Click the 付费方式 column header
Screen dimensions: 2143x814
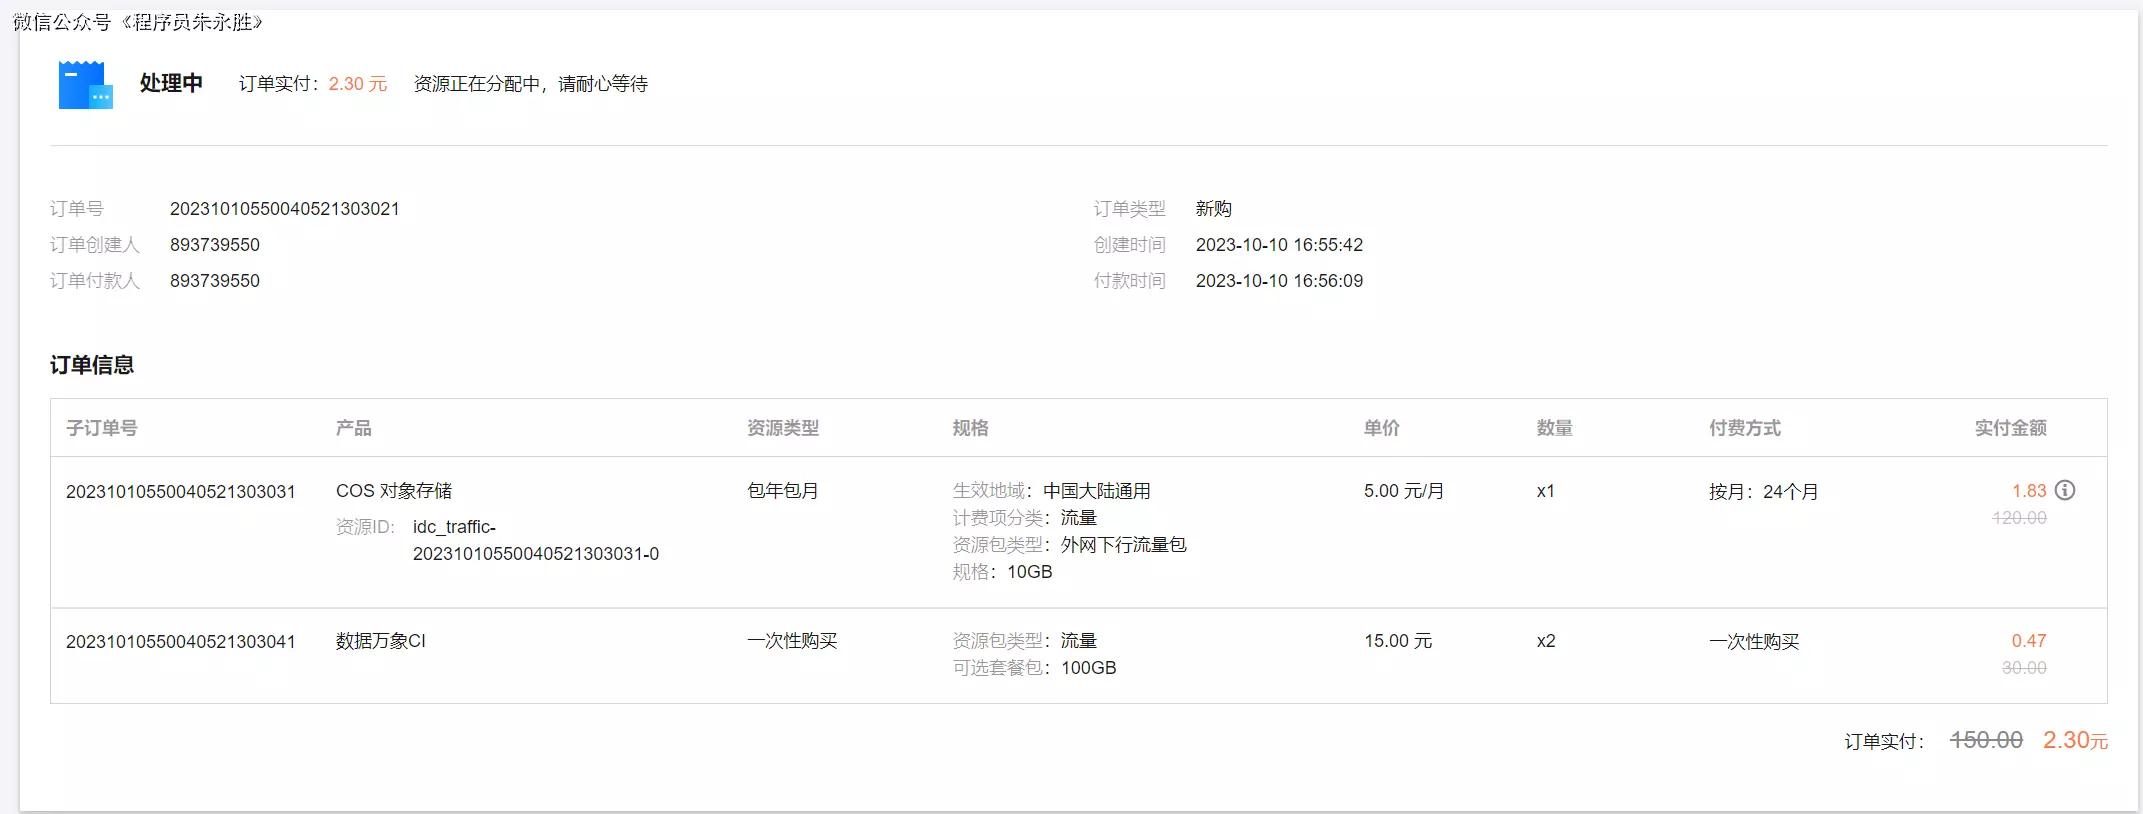pyautogui.click(x=1744, y=428)
